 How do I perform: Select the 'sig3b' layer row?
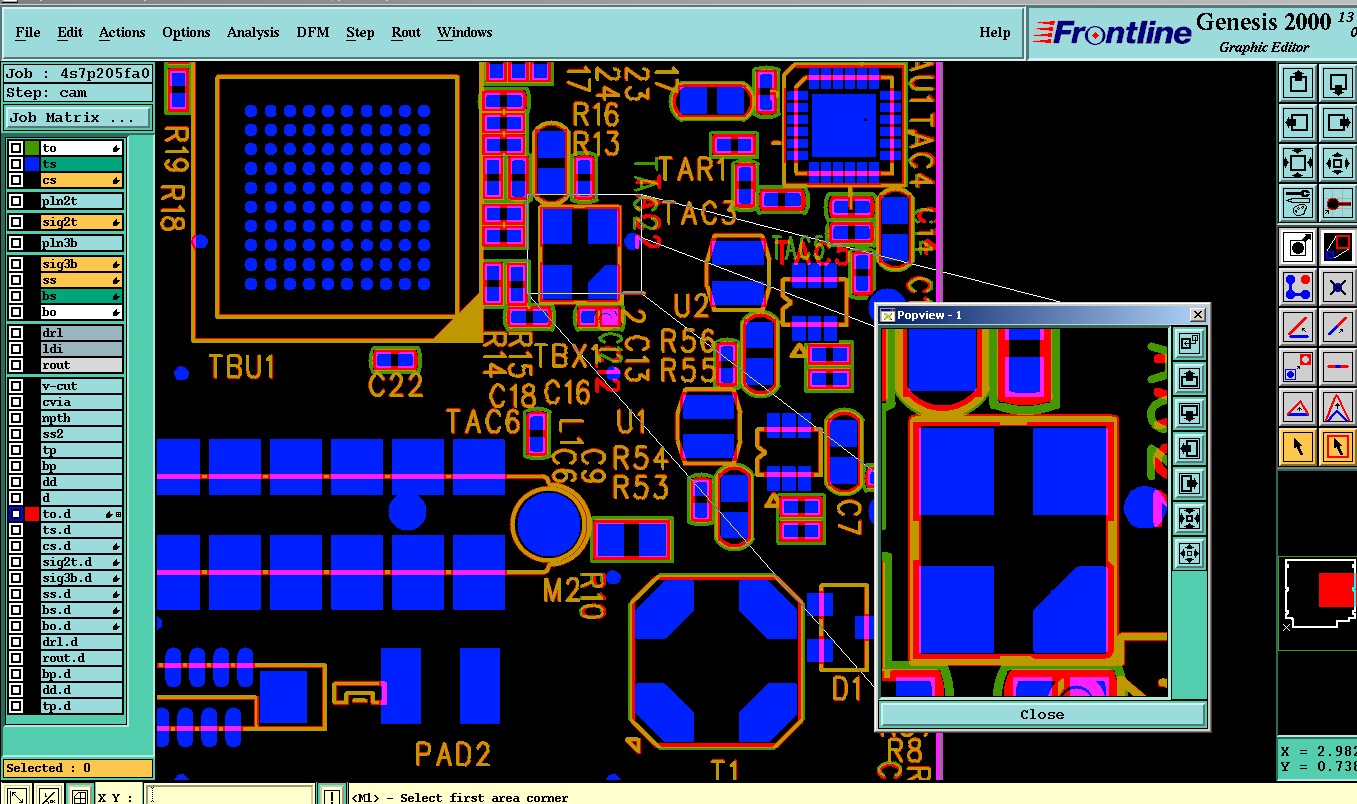point(82,264)
